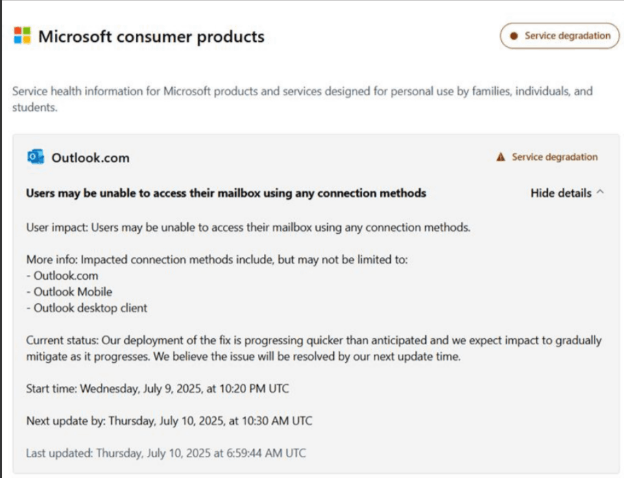
Task: Click the Service degradation pill button at top
Action: [x=559, y=36]
